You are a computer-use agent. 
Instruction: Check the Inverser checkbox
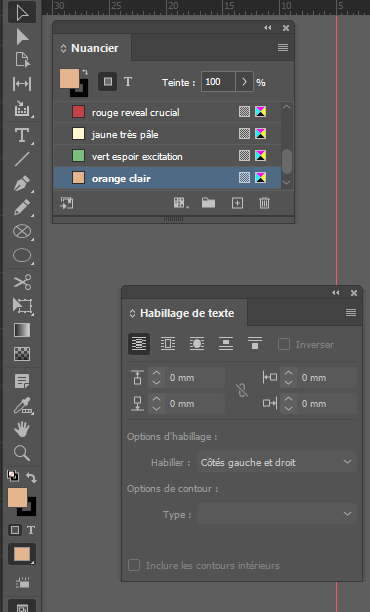[284, 344]
